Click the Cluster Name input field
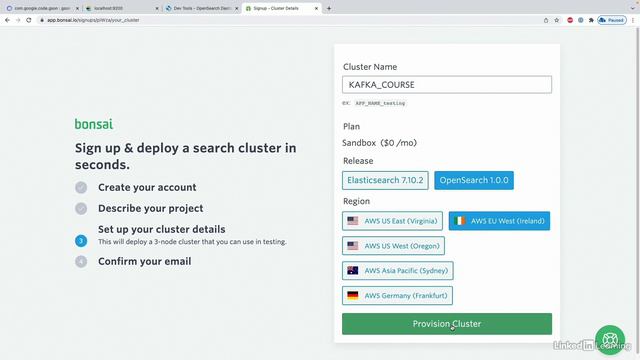 [x=447, y=84]
